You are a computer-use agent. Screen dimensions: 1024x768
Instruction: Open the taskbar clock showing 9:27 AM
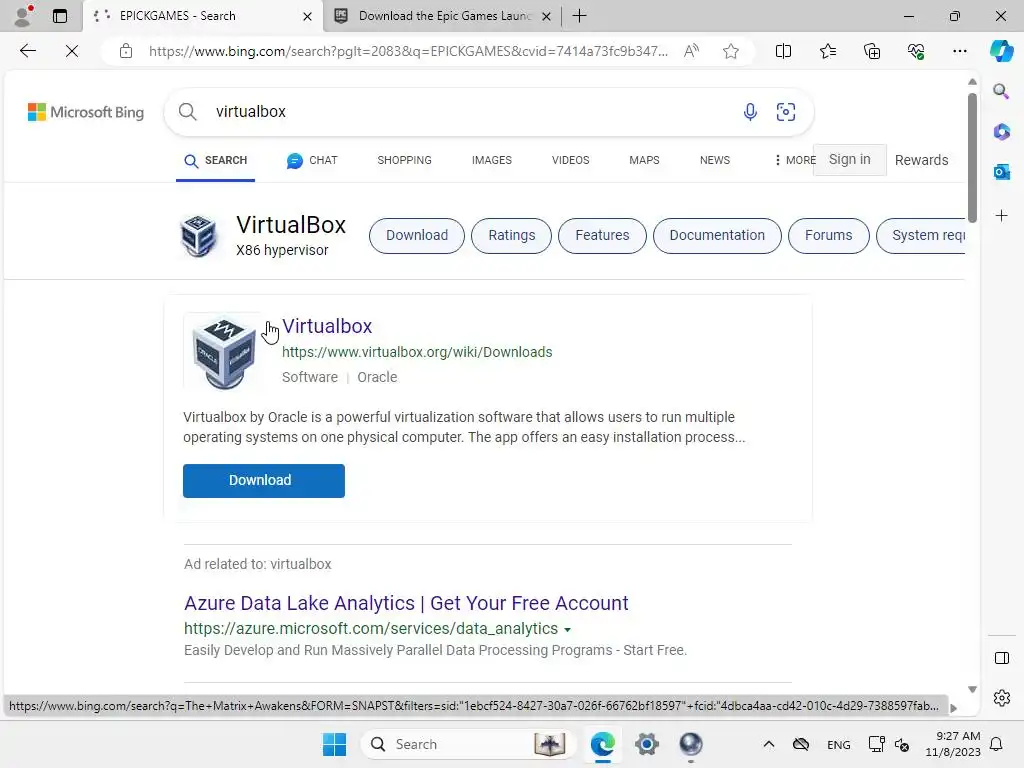(x=952, y=744)
